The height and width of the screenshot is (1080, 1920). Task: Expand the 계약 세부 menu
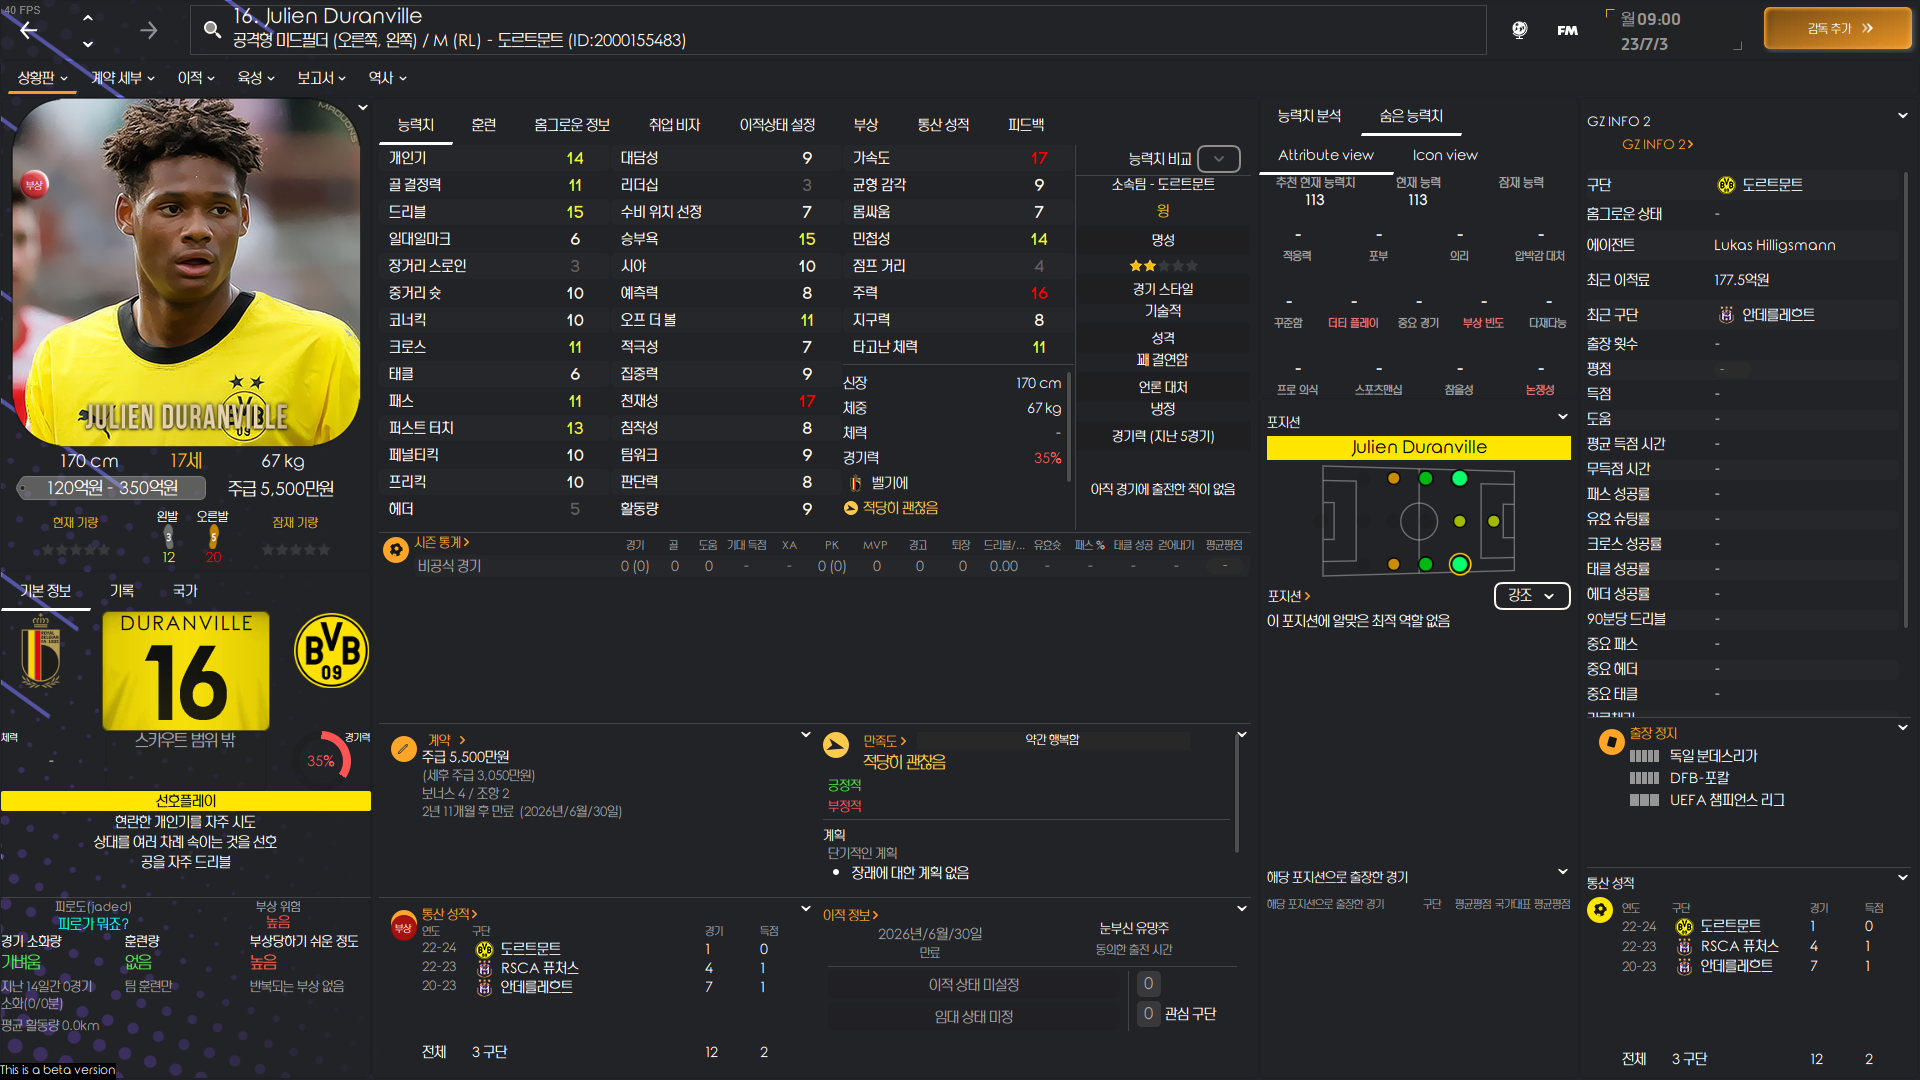[122, 78]
